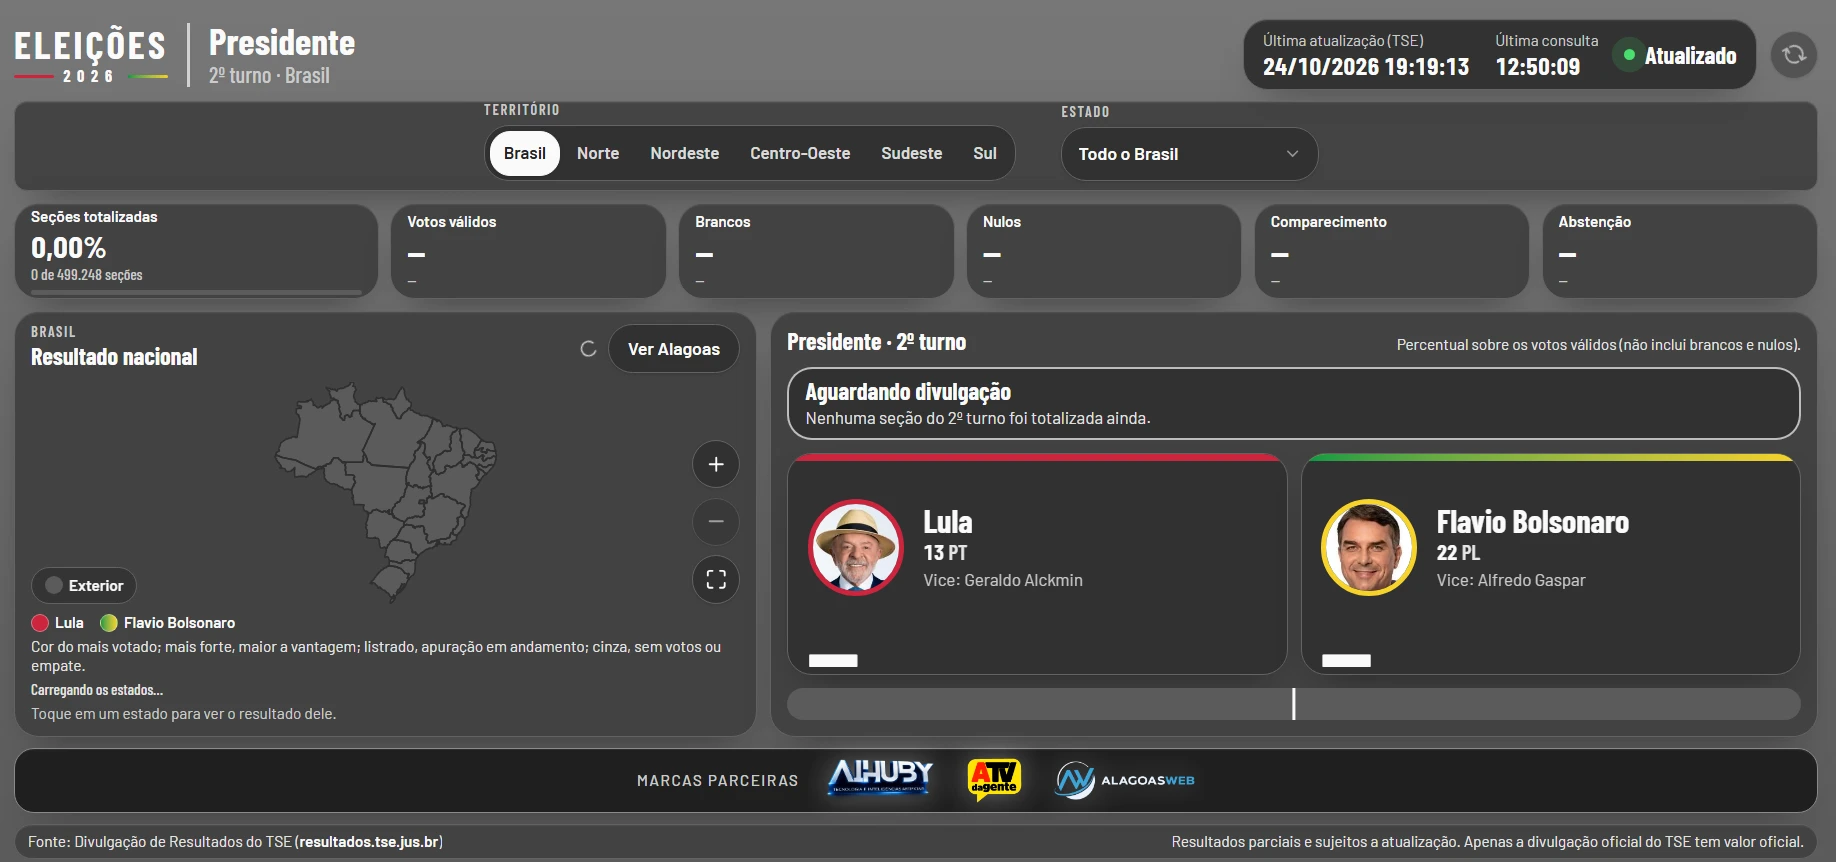Click the Brazil map graphic
Viewport: 1836px width, 862px height.
pos(386,491)
